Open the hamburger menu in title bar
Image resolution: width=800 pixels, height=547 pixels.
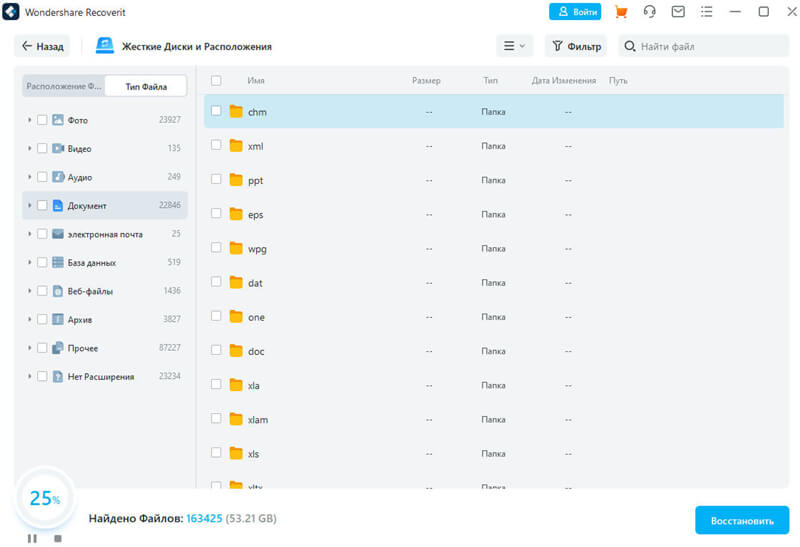click(707, 12)
